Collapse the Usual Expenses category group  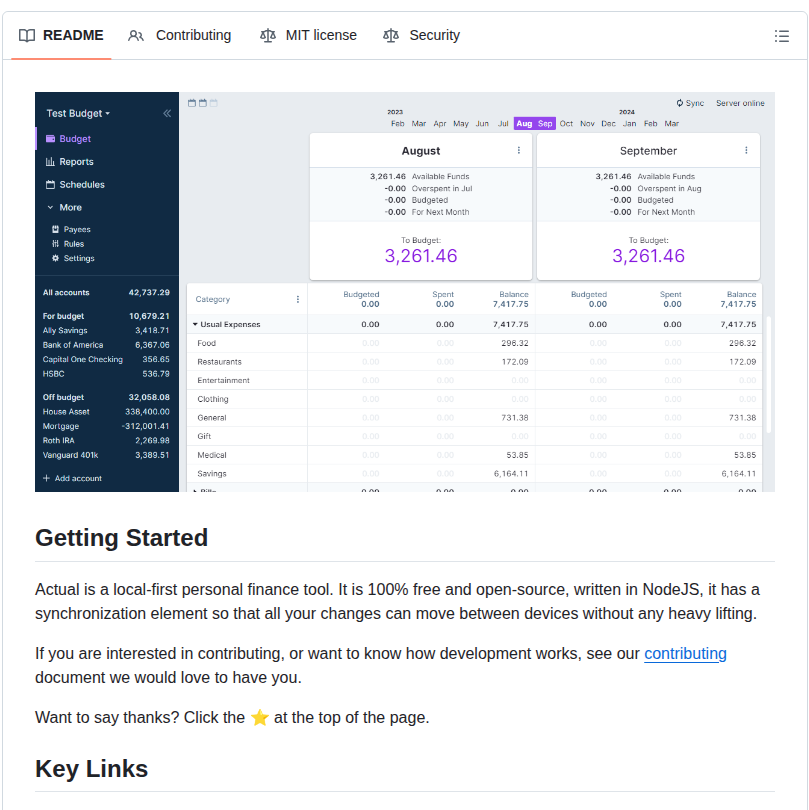click(195, 324)
